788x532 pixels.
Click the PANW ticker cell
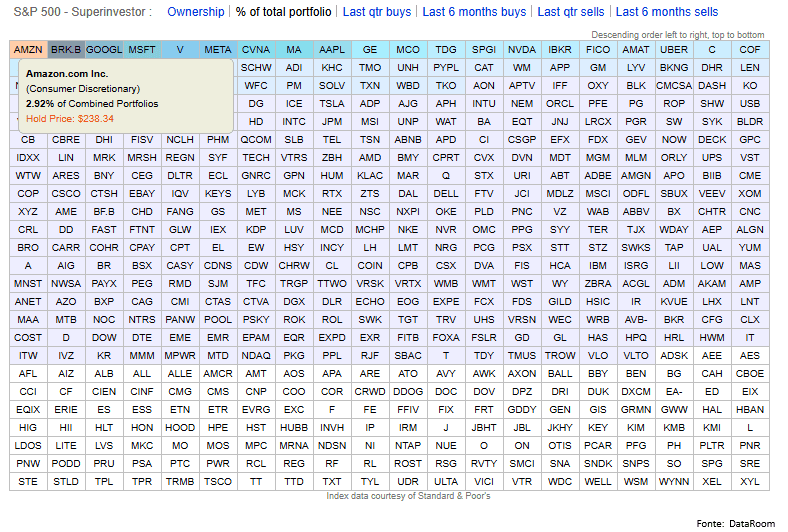pos(180,320)
